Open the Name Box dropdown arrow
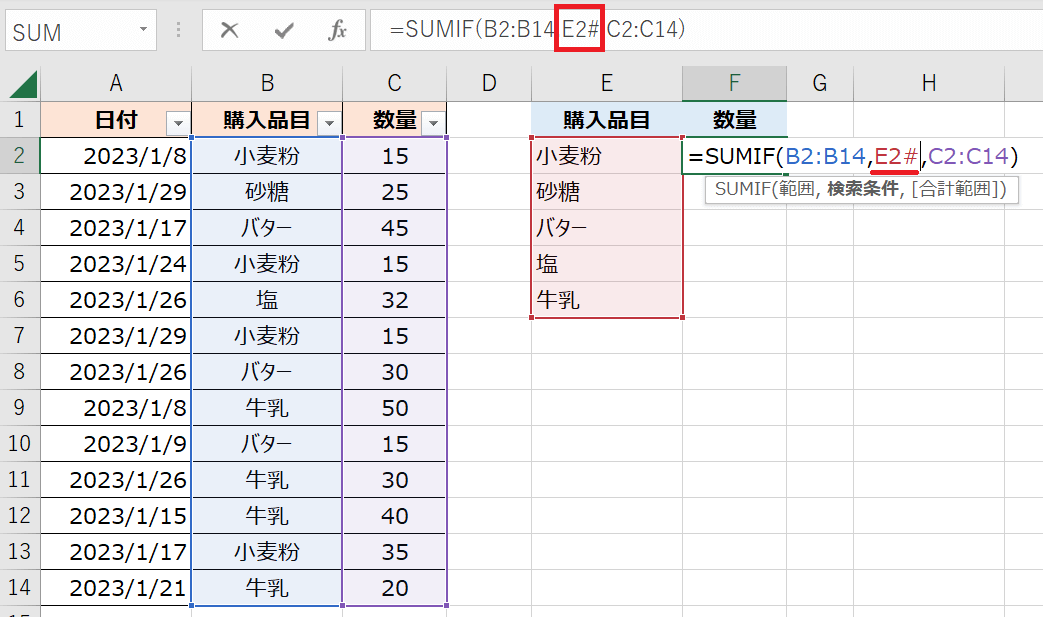The width and height of the screenshot is (1043, 617). (x=146, y=31)
